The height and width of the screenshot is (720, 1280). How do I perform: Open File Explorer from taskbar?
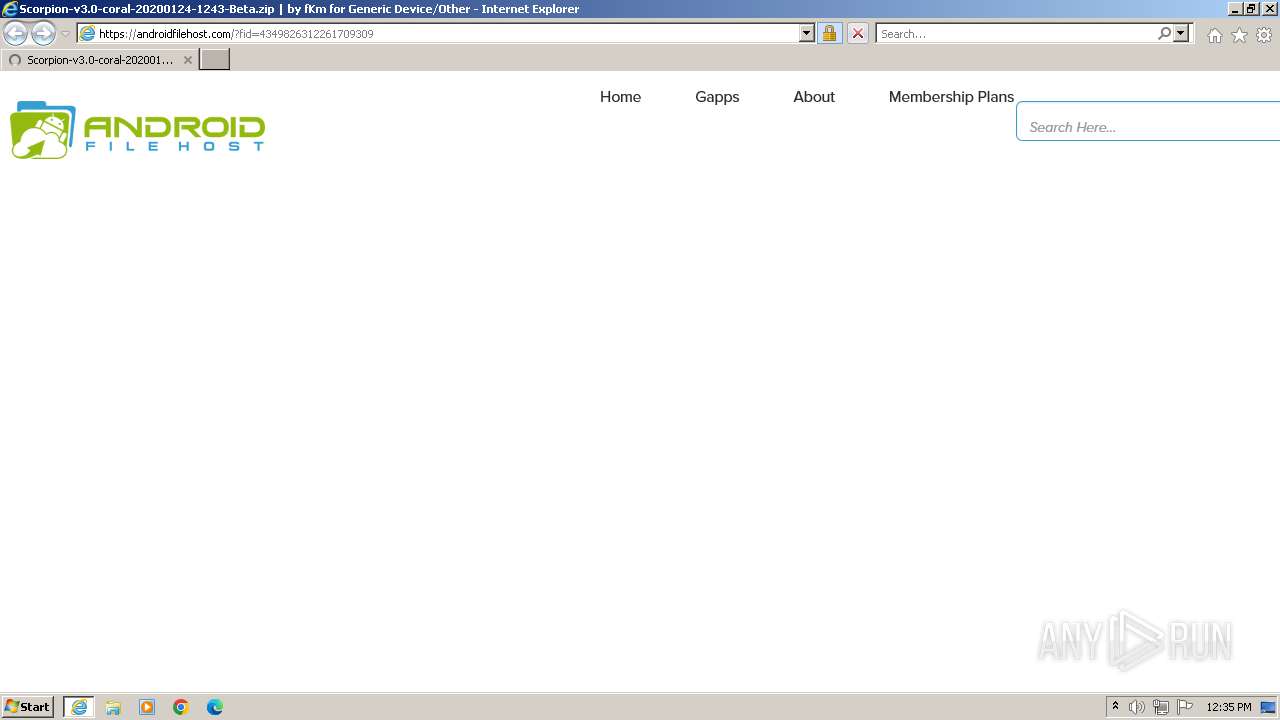113,707
